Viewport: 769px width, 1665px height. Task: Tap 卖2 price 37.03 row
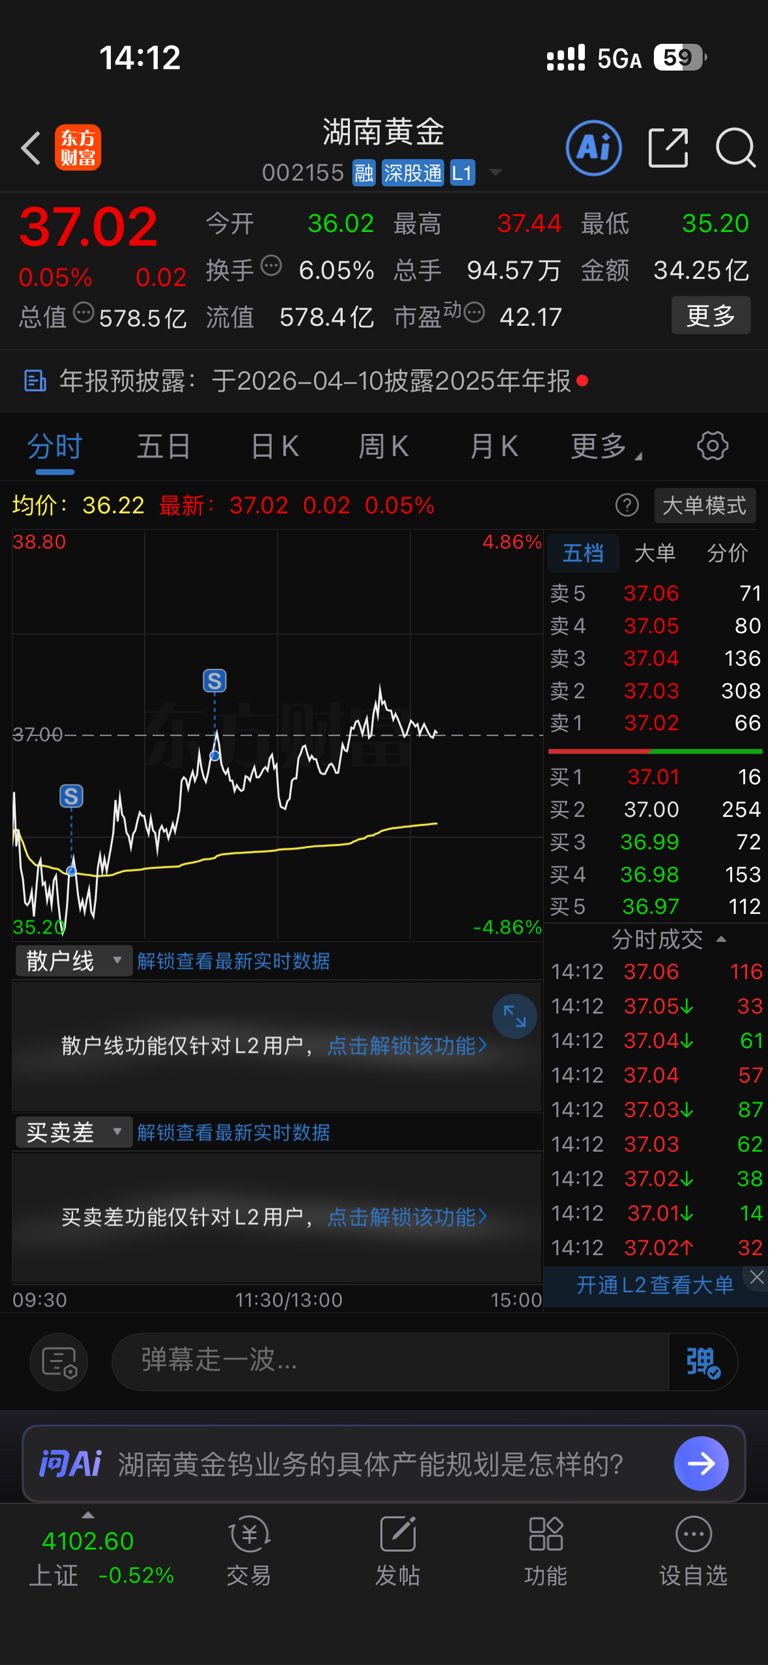[x=656, y=690]
